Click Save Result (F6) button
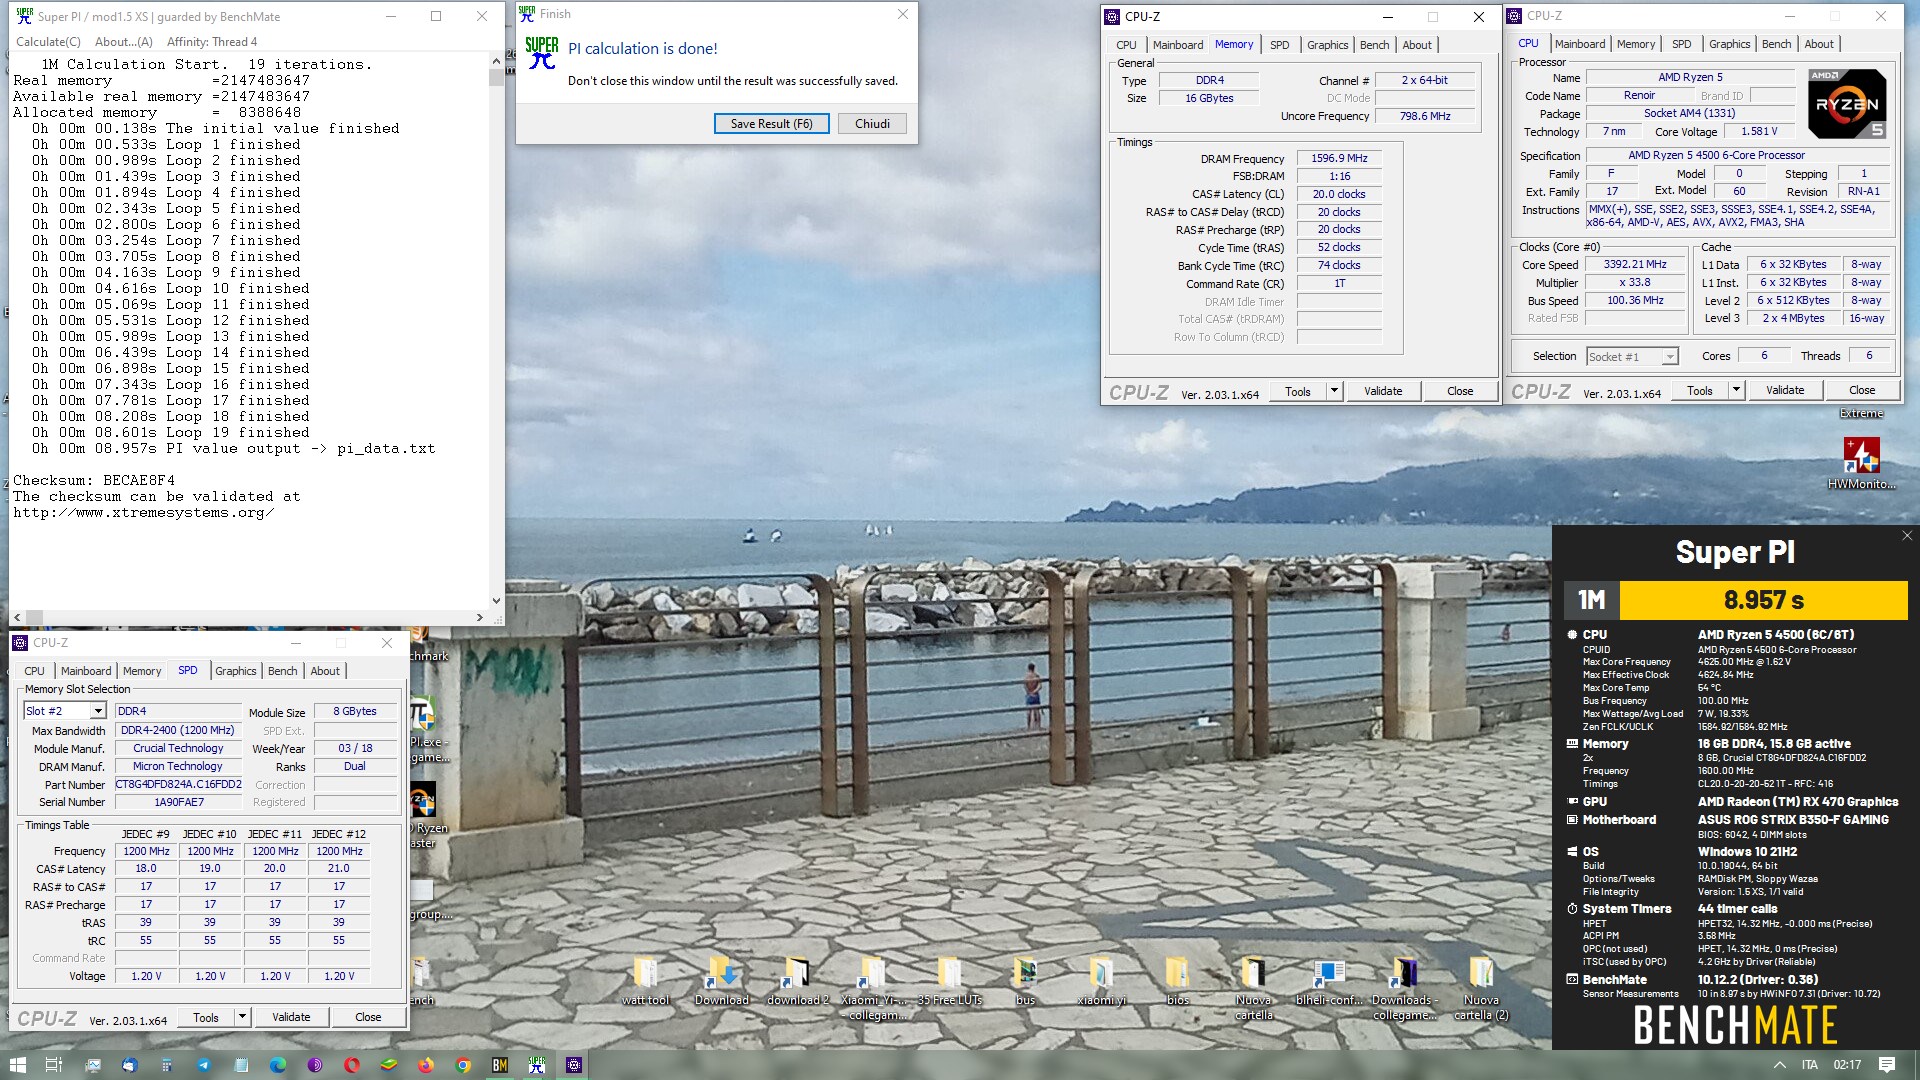 pos(771,124)
